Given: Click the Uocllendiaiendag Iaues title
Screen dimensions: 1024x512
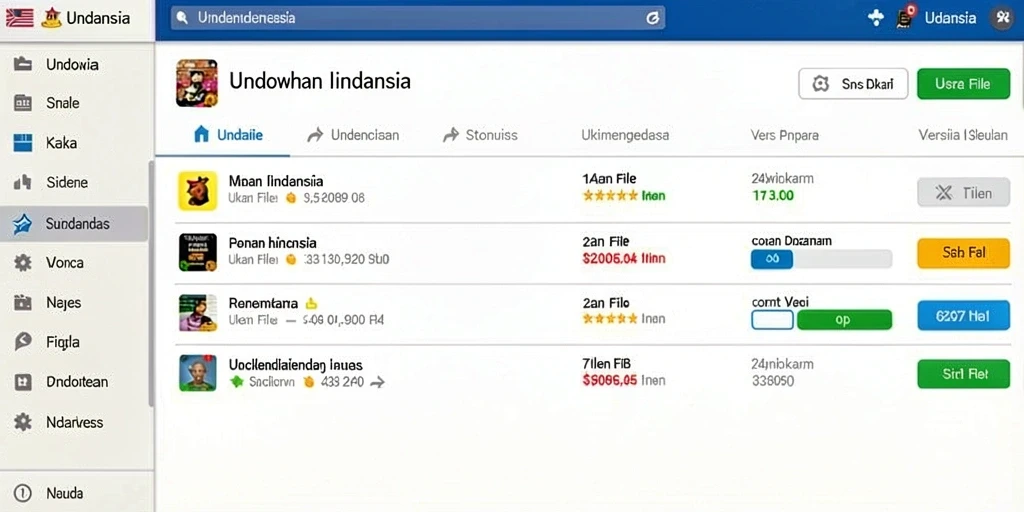Looking at the screenshot, I should point(295,365).
